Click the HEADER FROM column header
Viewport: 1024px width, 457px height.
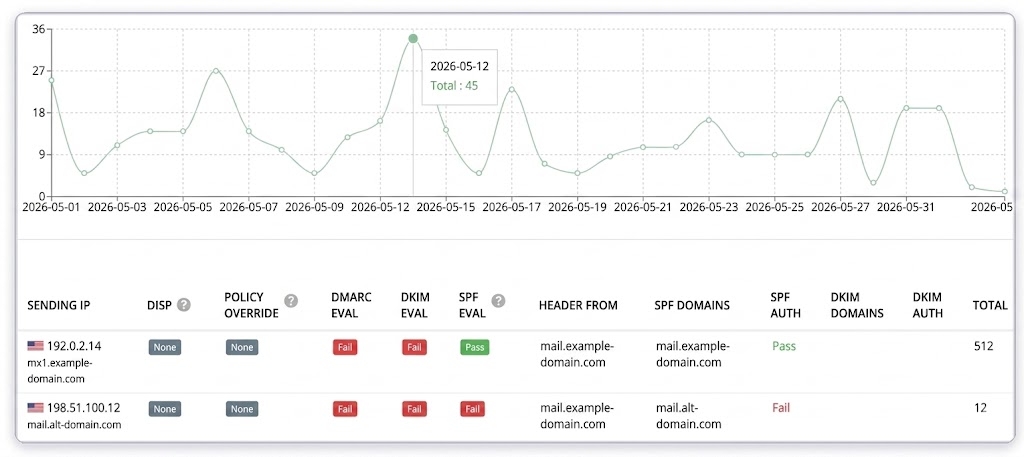(578, 305)
